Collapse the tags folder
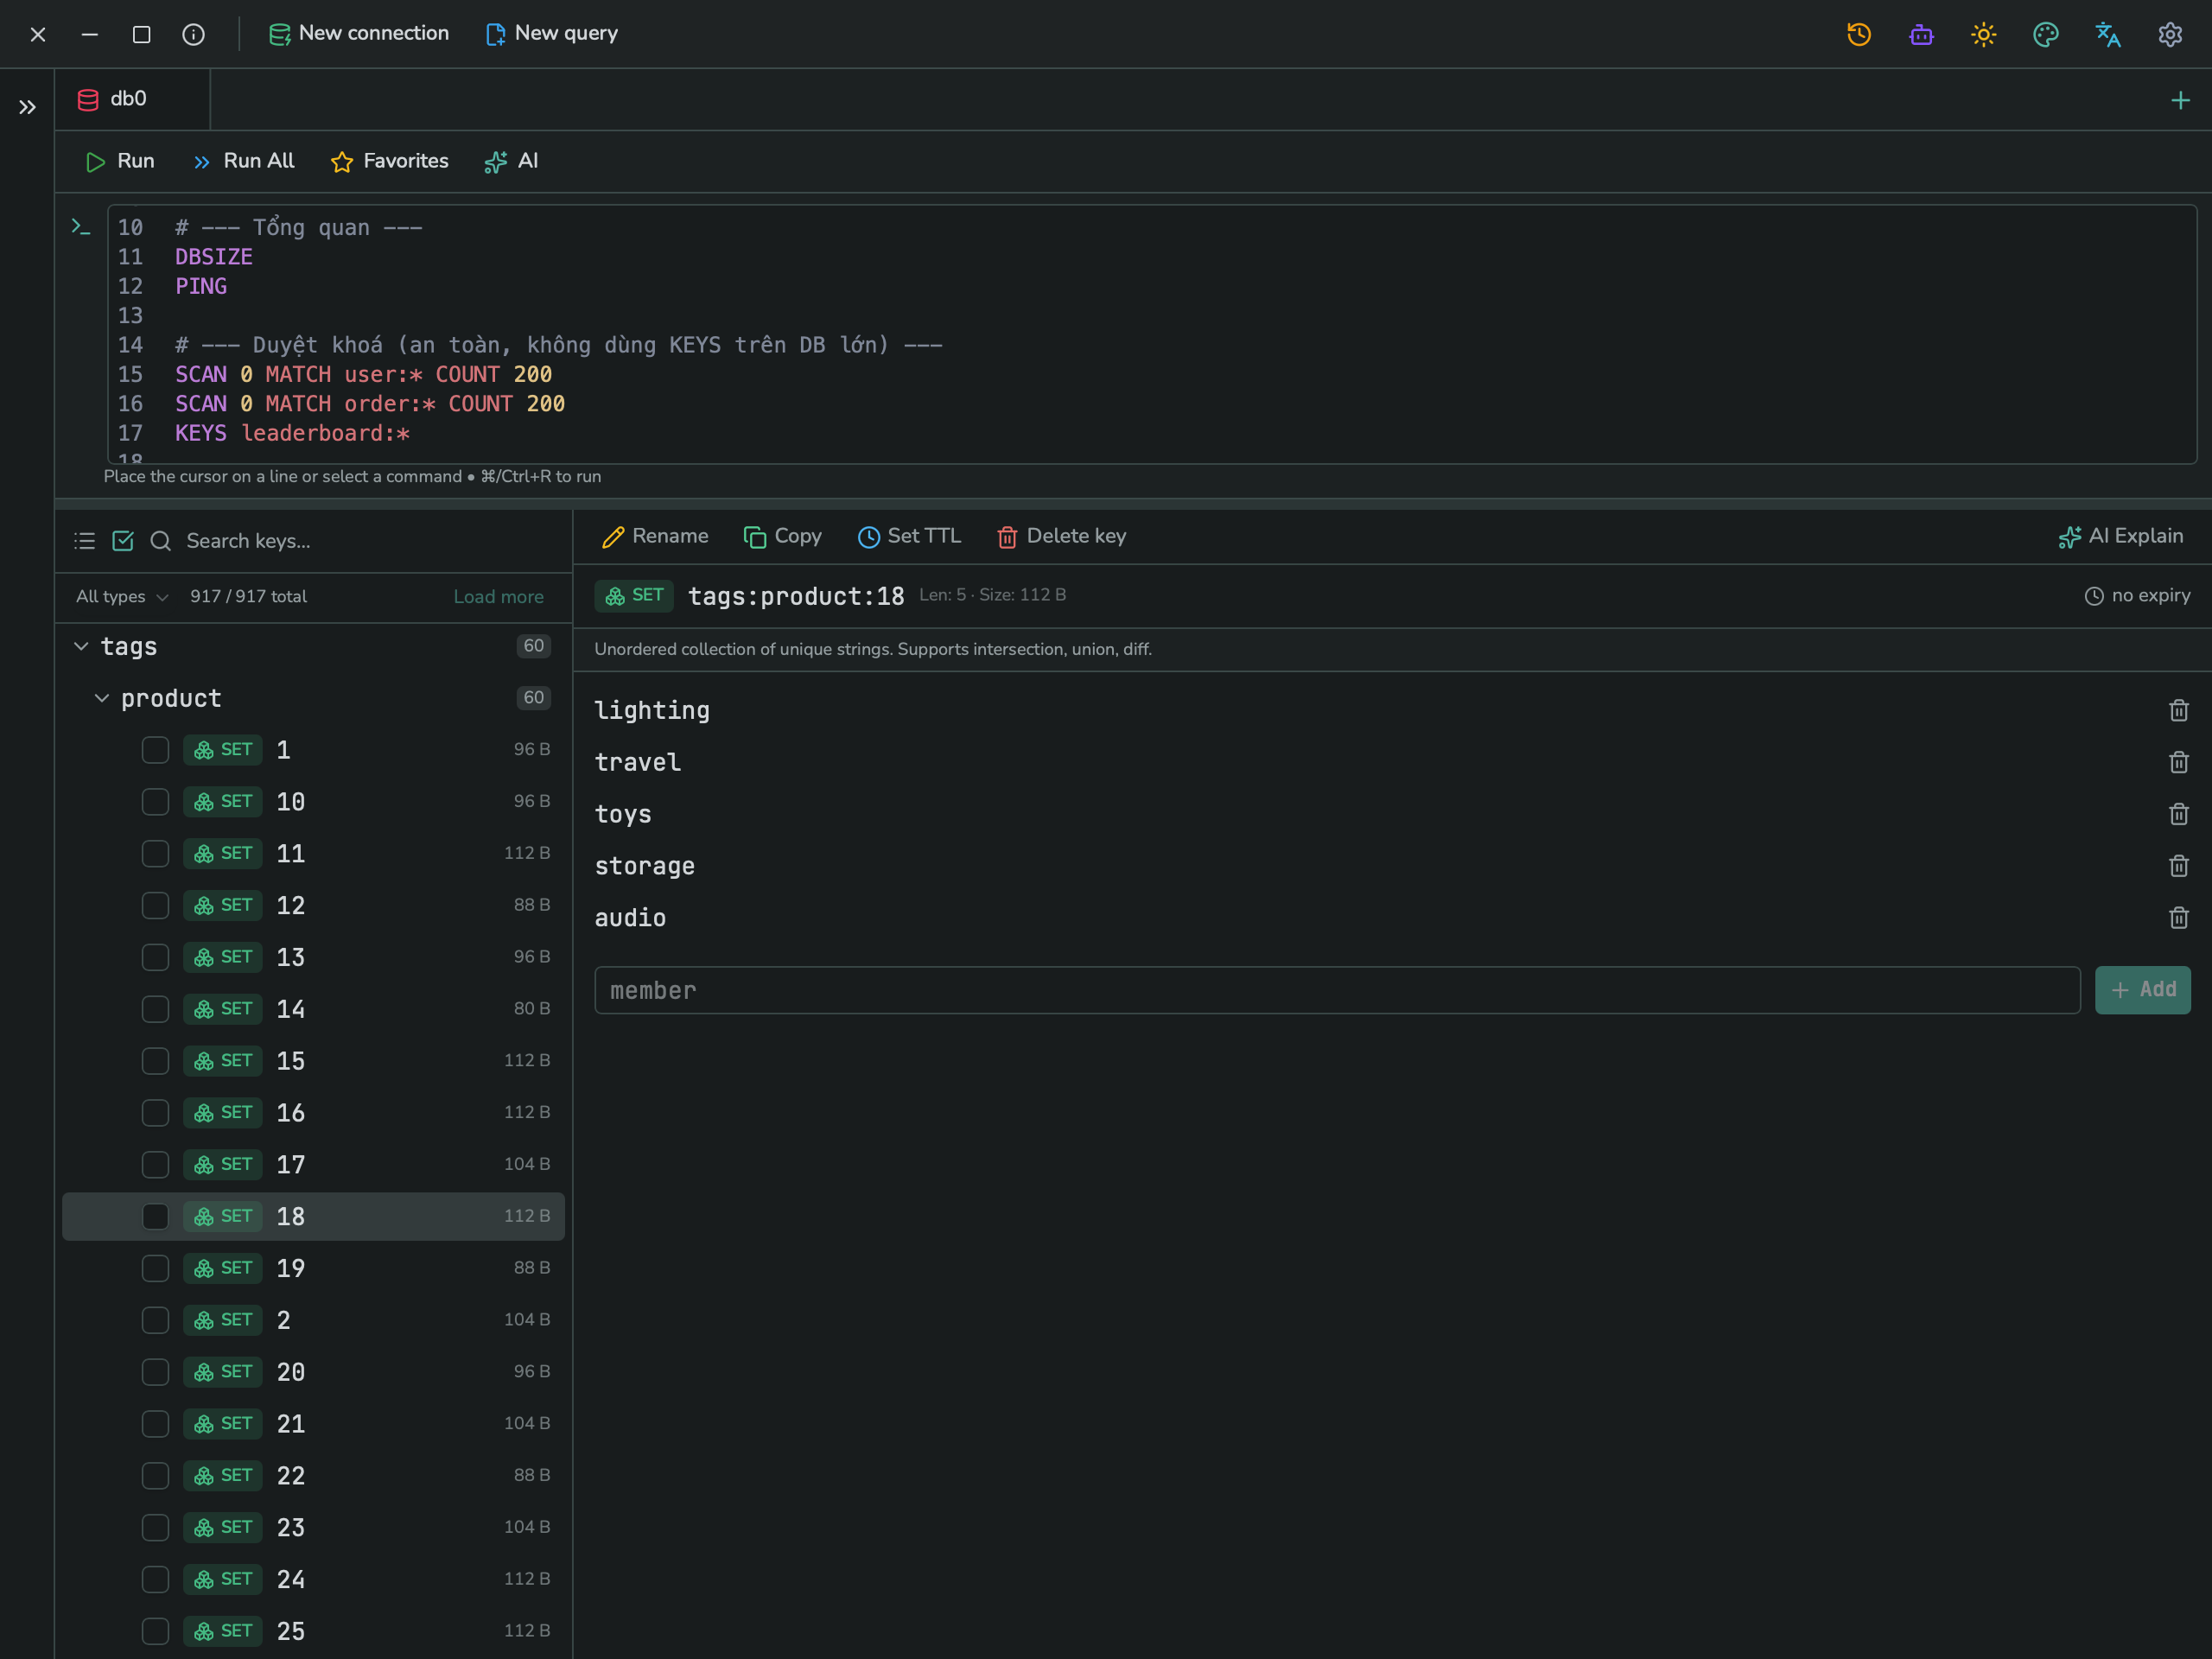Viewport: 2212px width, 1659px height. click(x=81, y=647)
